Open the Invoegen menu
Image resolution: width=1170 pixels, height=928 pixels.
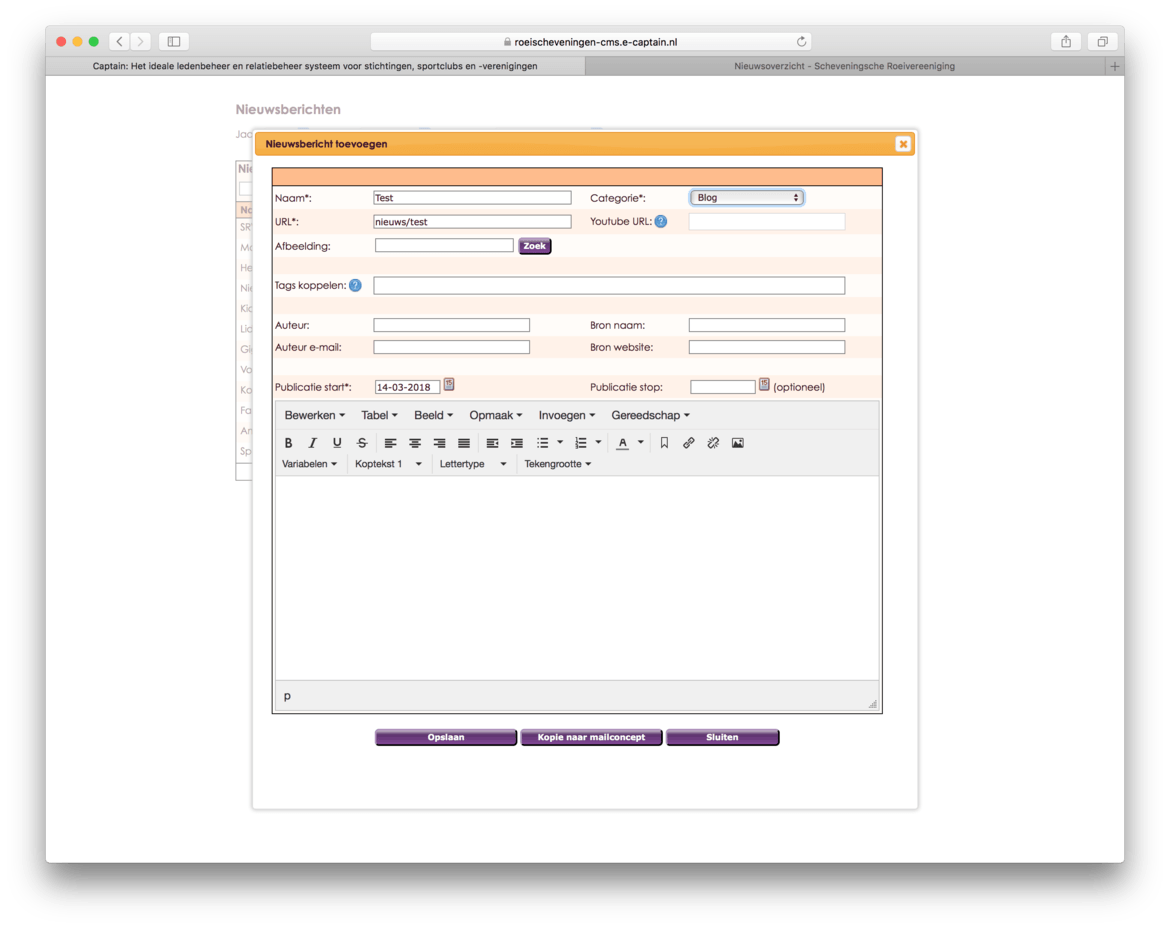(566, 415)
